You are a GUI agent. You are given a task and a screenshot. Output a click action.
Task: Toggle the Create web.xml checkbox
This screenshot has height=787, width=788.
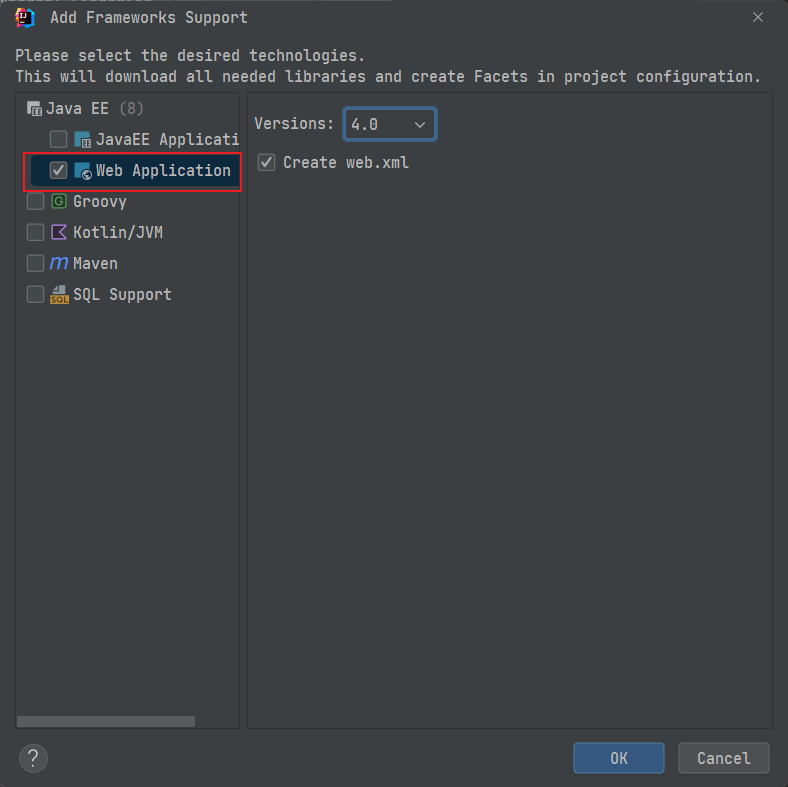(x=266, y=162)
